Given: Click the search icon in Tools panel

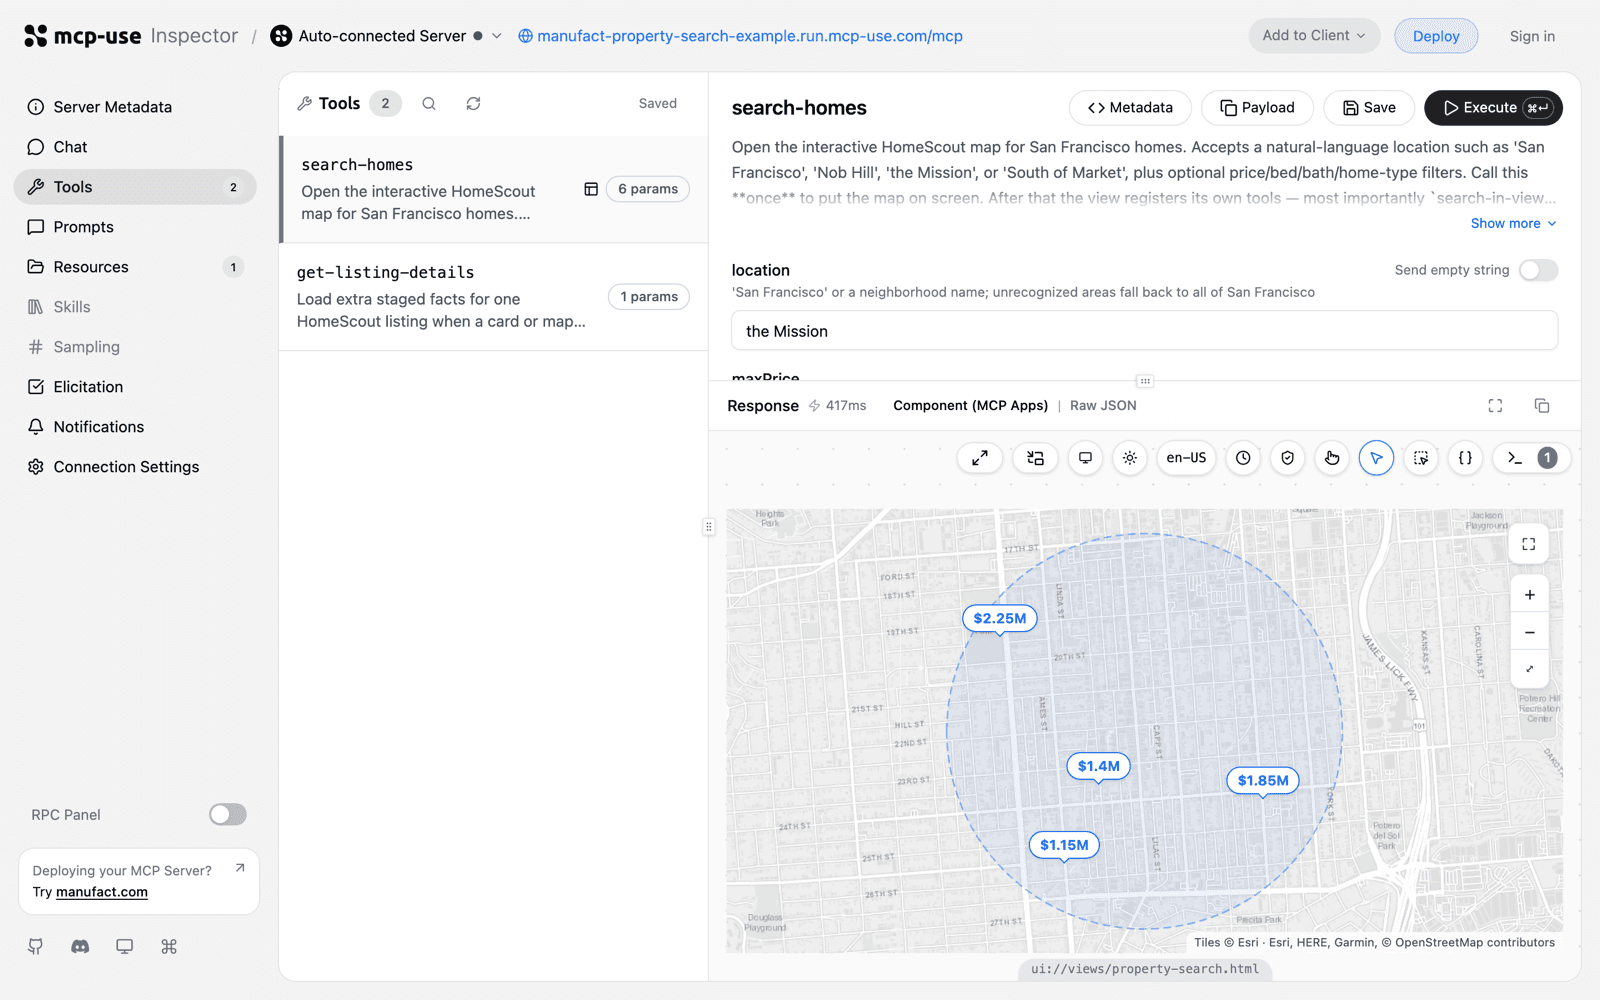Looking at the screenshot, I should pyautogui.click(x=429, y=104).
